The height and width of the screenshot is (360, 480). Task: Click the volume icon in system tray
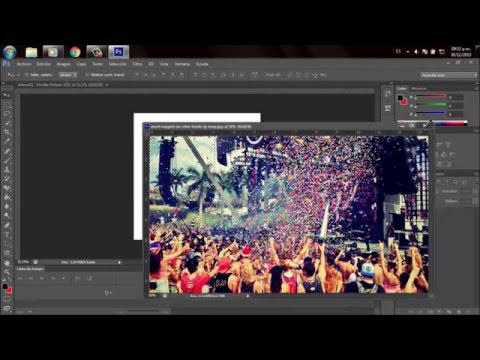click(416, 52)
